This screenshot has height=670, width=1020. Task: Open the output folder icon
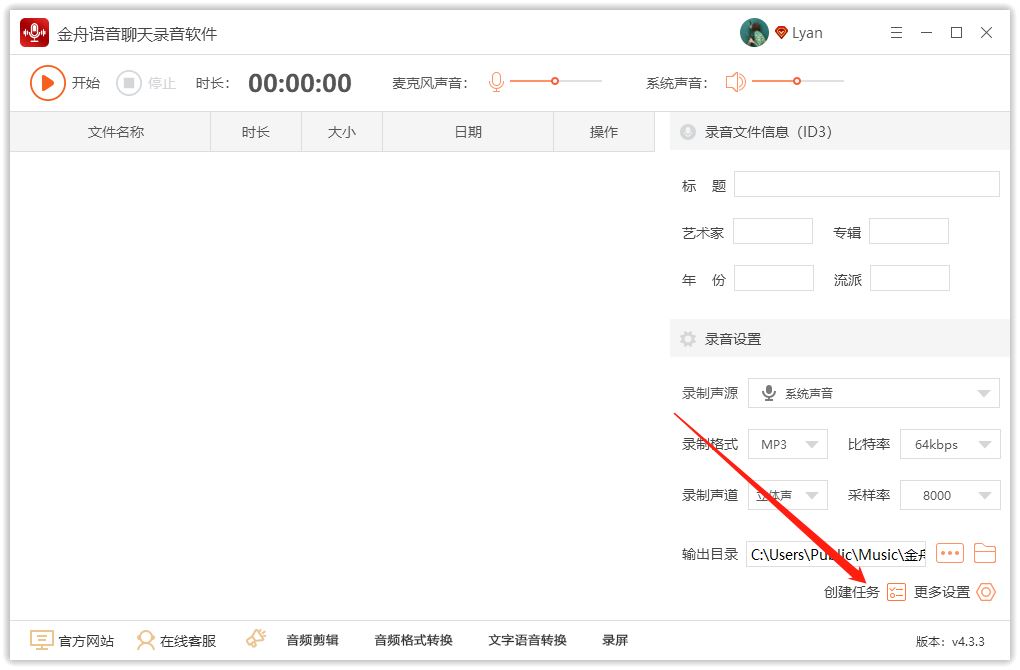[985, 553]
